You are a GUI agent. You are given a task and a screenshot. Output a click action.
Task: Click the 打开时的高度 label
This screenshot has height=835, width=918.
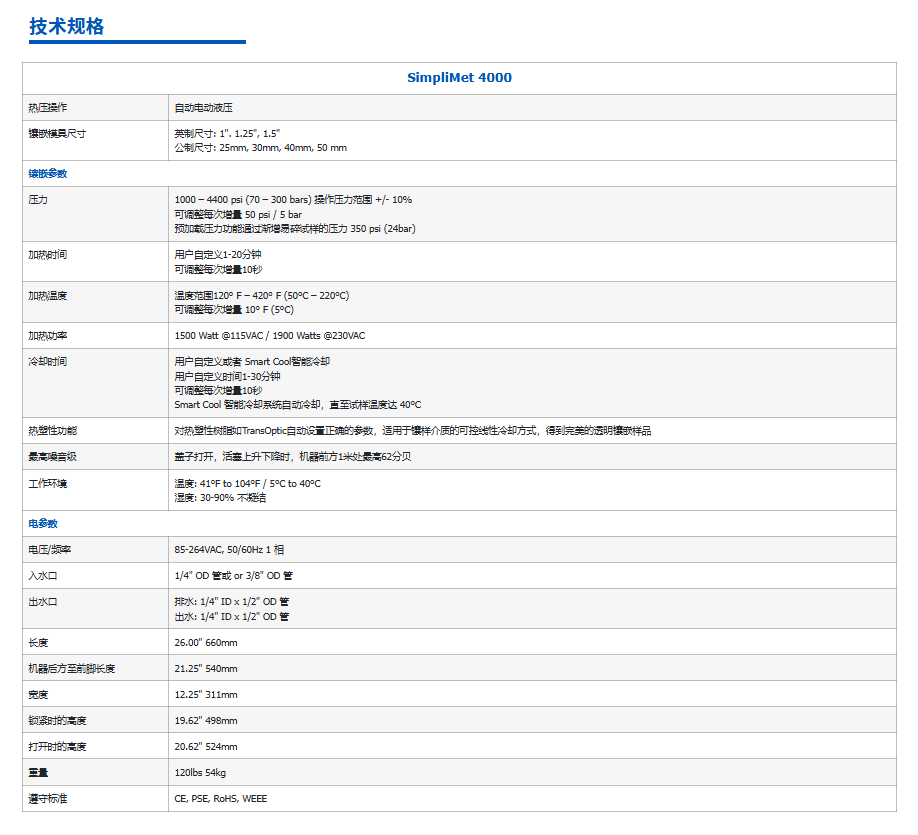click(57, 747)
